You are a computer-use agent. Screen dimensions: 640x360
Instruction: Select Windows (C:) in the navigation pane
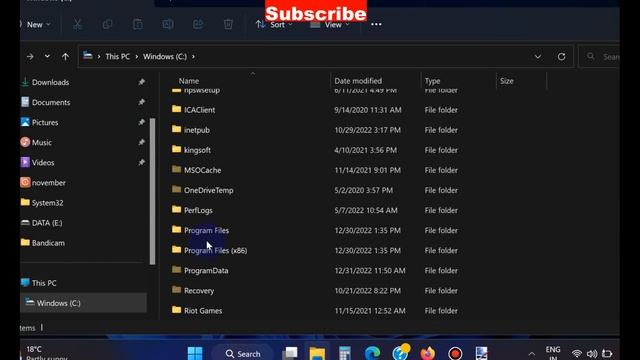(x=84, y=303)
